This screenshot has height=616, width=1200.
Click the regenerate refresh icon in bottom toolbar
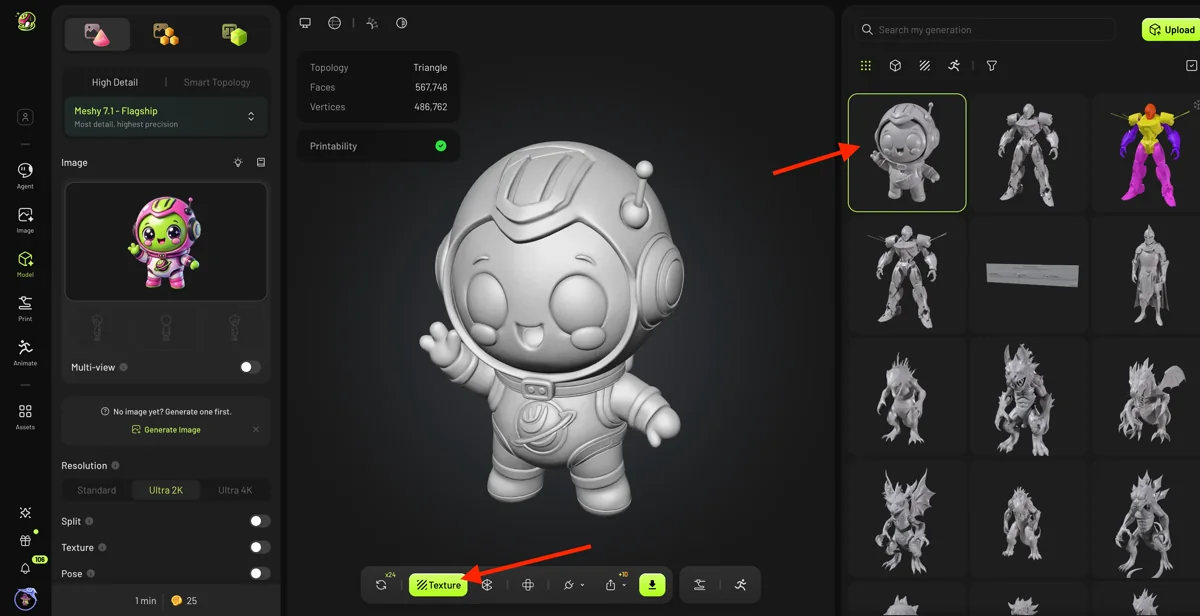381,585
